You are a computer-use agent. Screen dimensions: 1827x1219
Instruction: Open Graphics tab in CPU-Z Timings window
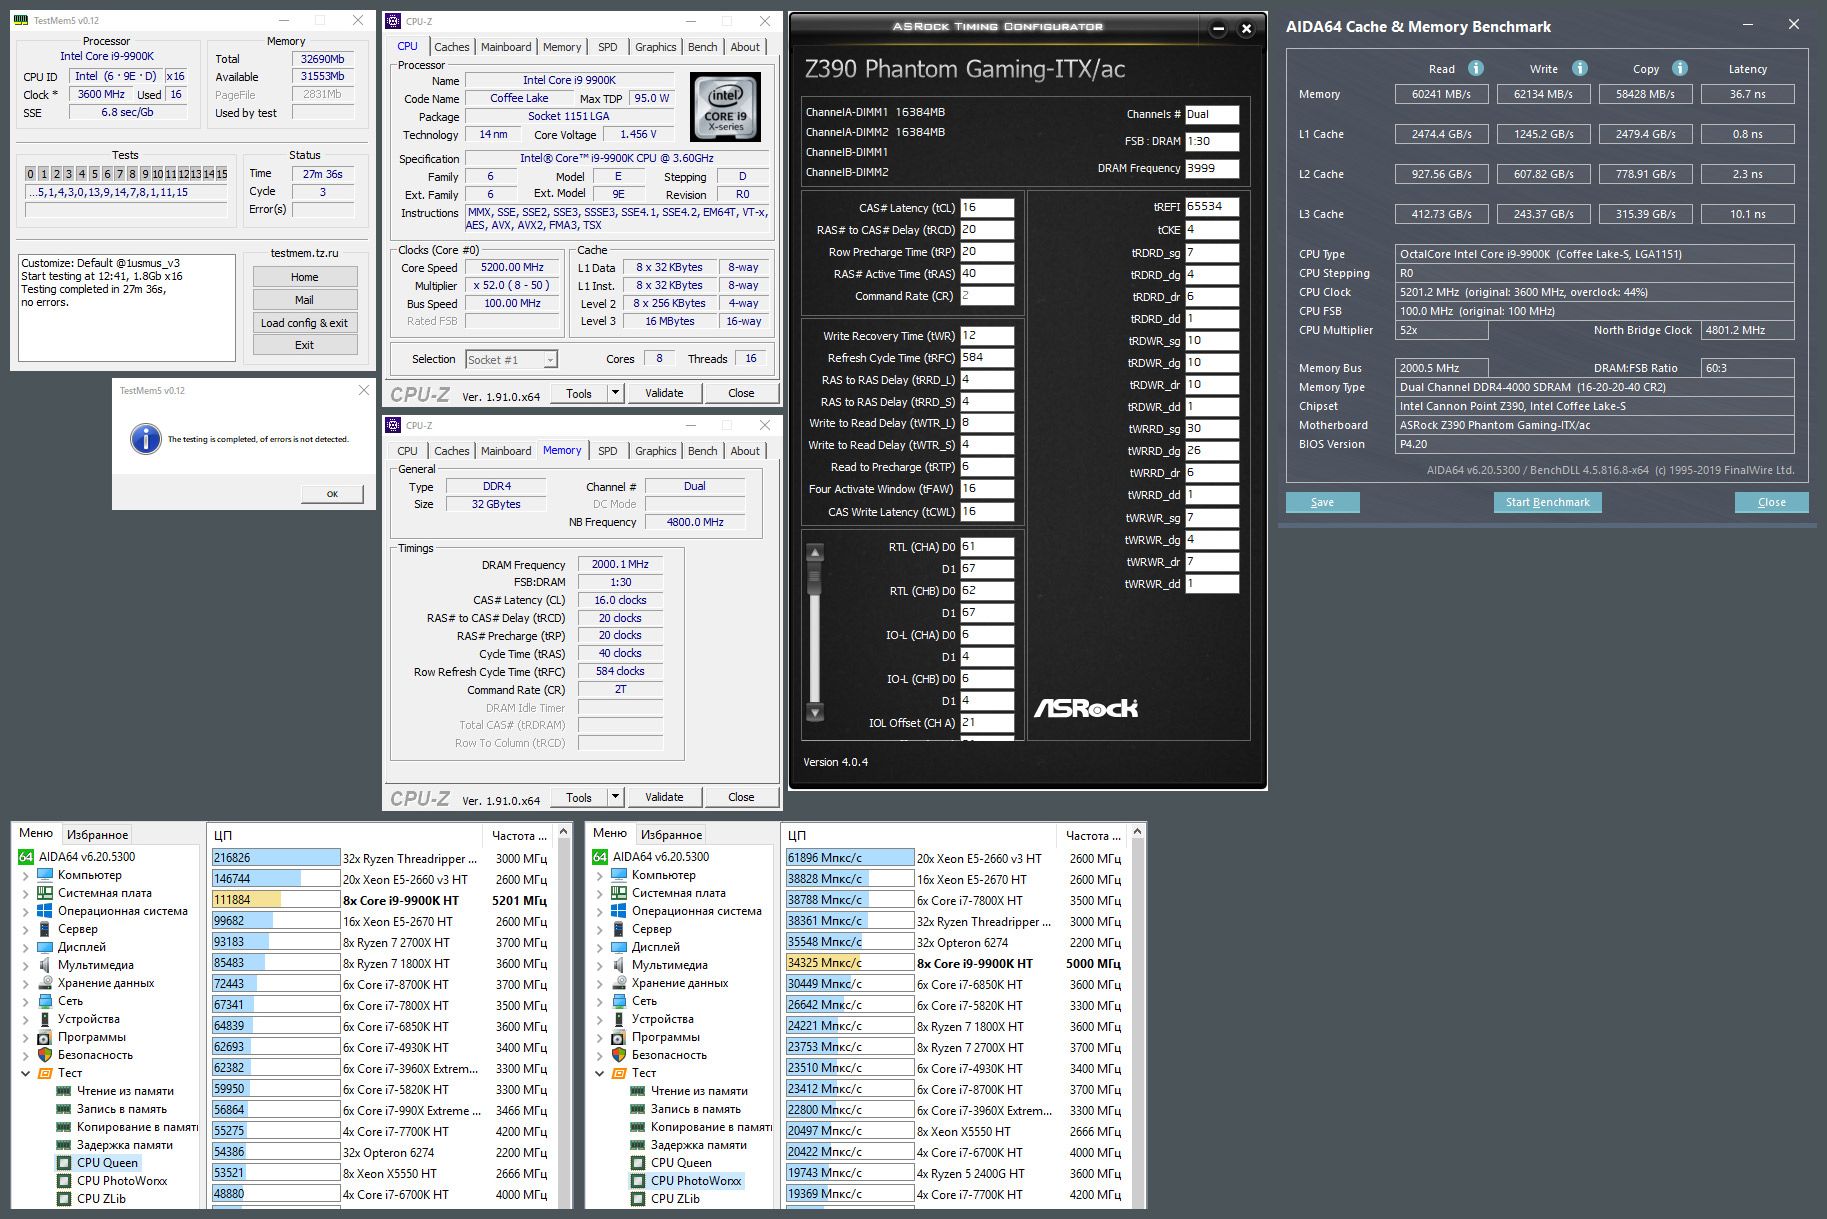[x=655, y=451]
